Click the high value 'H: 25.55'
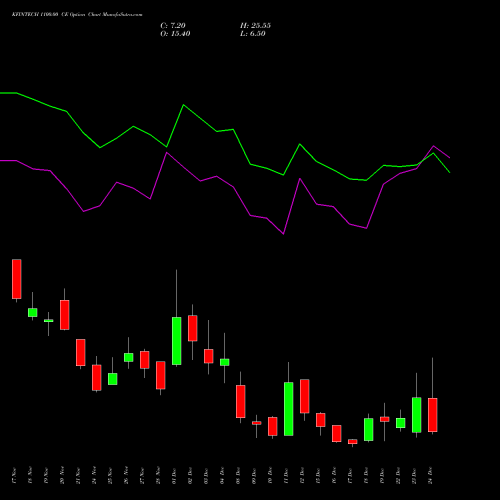This screenshot has height=500, width=500. pyautogui.click(x=255, y=26)
